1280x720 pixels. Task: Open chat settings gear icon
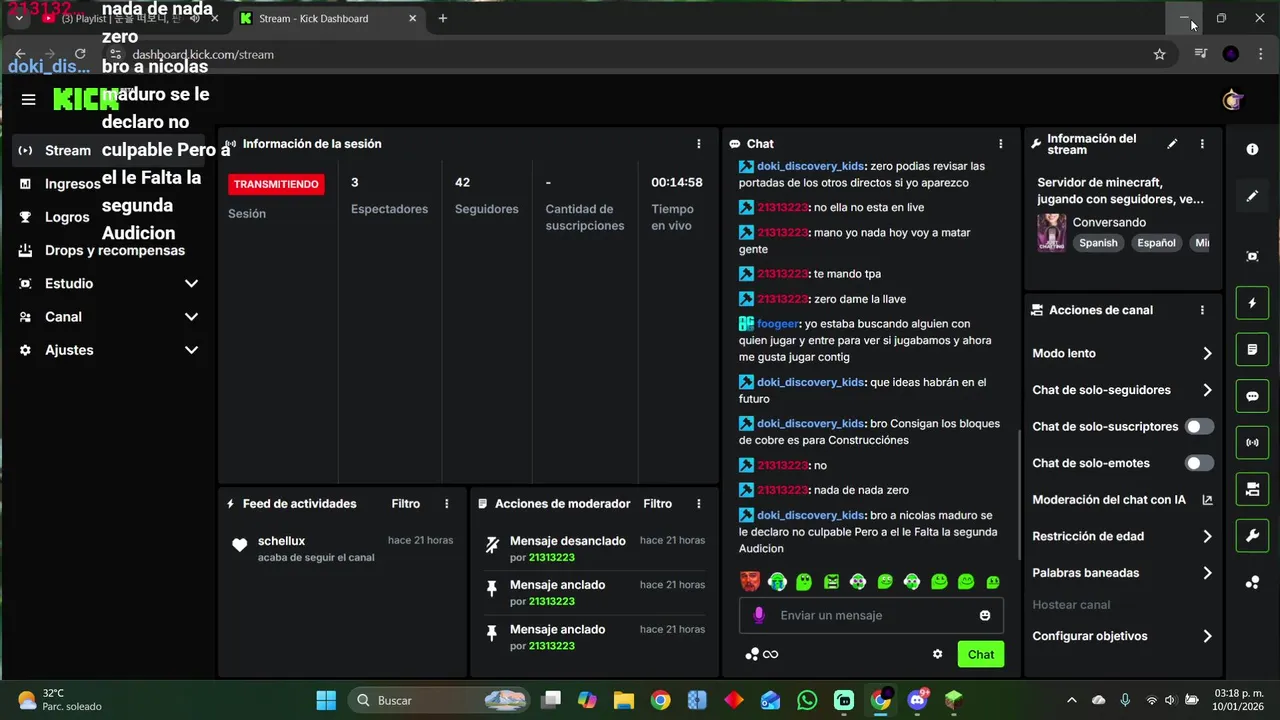click(x=937, y=654)
